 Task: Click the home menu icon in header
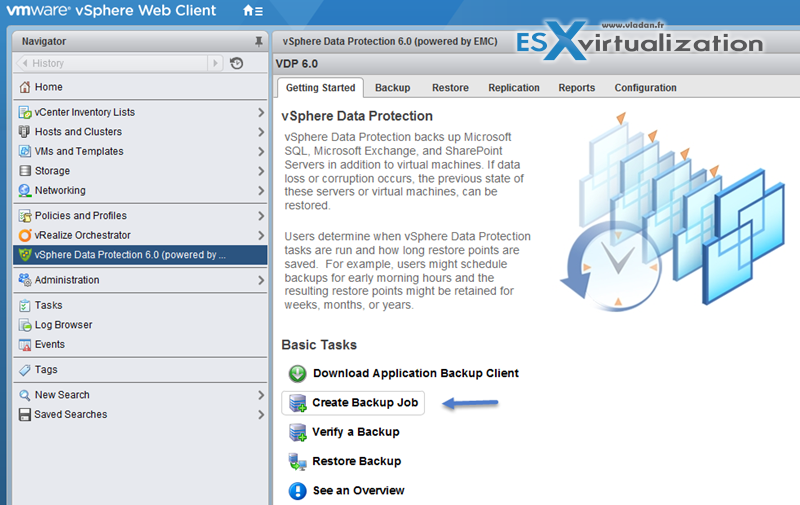[x=253, y=11]
